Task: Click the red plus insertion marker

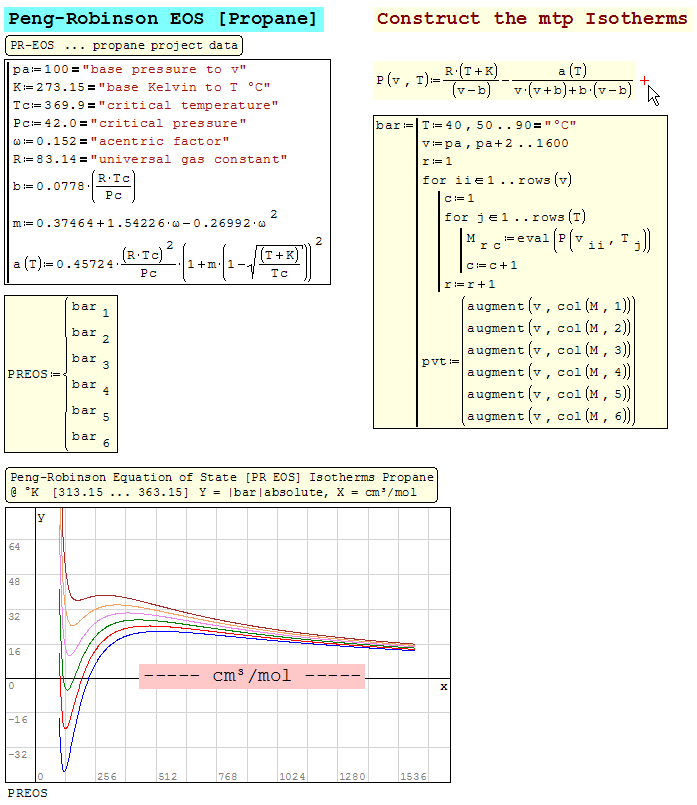Action: coord(644,80)
